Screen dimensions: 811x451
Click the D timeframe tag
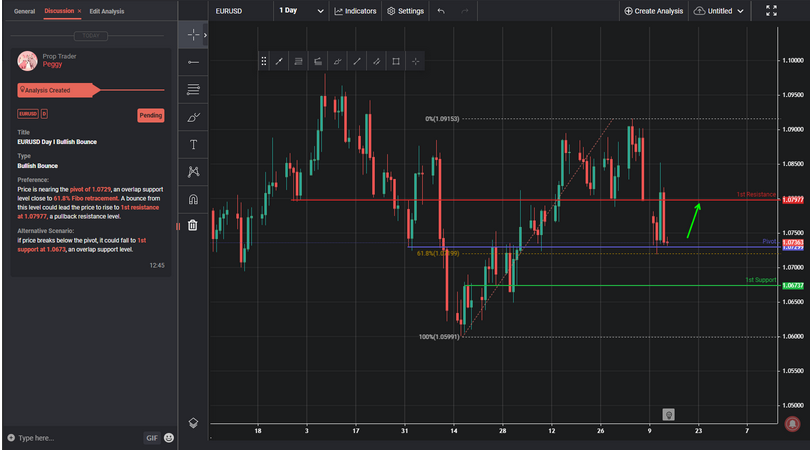coord(44,114)
